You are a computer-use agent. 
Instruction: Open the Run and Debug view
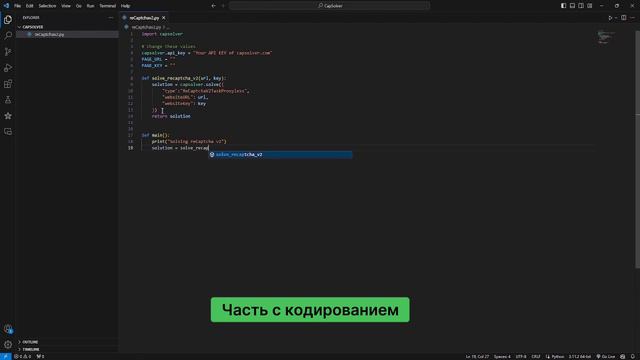coord(8,68)
